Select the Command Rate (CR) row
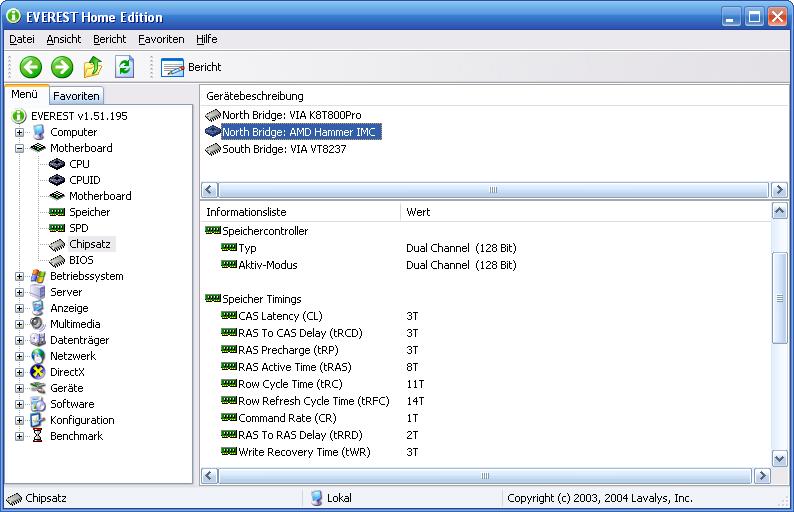This screenshot has height=512, width=794. 287,418
